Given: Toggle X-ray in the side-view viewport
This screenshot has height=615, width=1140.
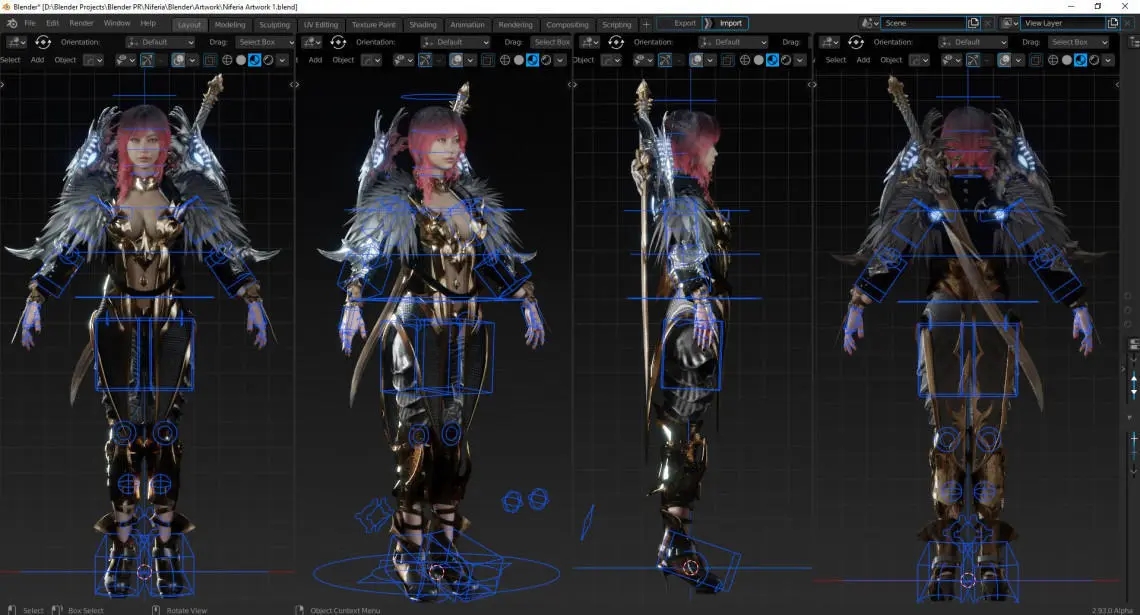Looking at the screenshot, I should [x=727, y=60].
